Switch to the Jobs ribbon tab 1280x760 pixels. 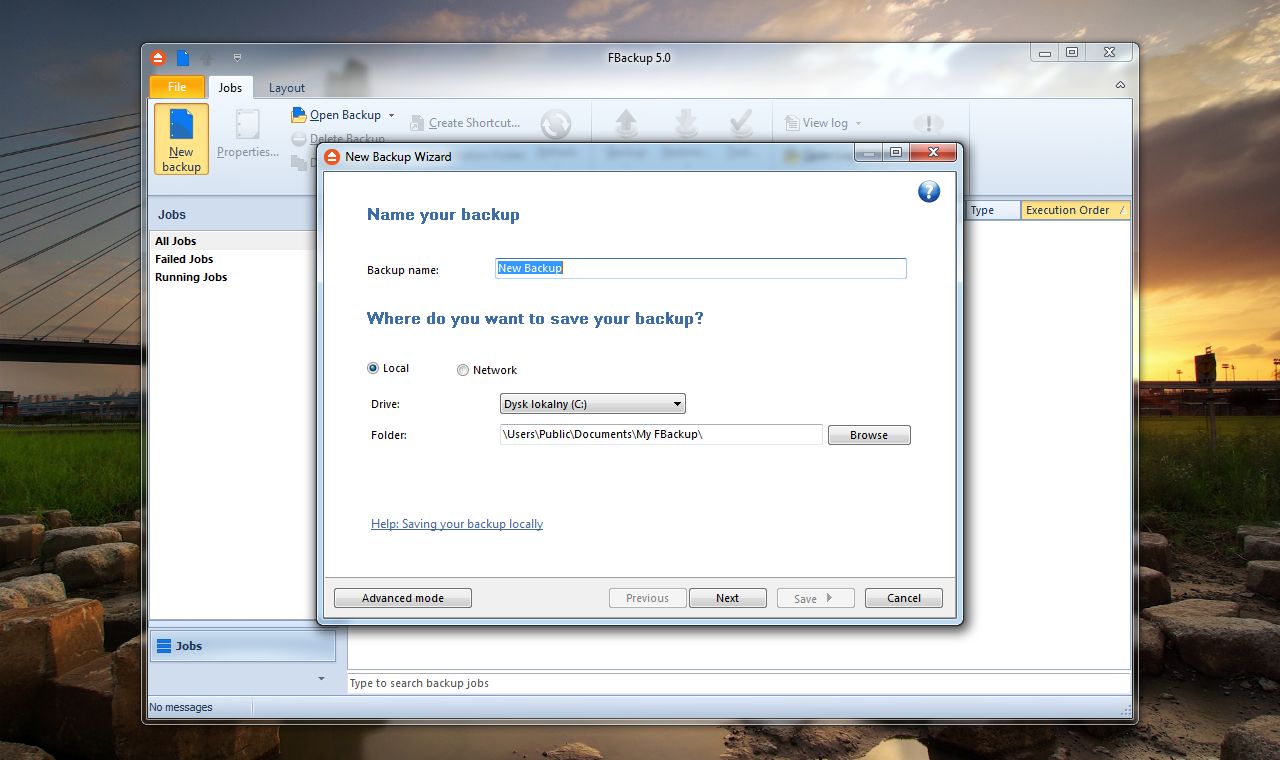click(230, 87)
